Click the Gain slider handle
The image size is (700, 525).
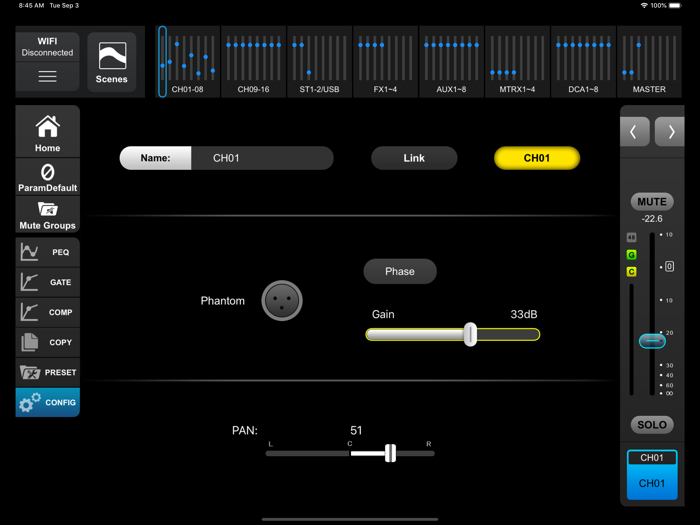tap(470, 334)
